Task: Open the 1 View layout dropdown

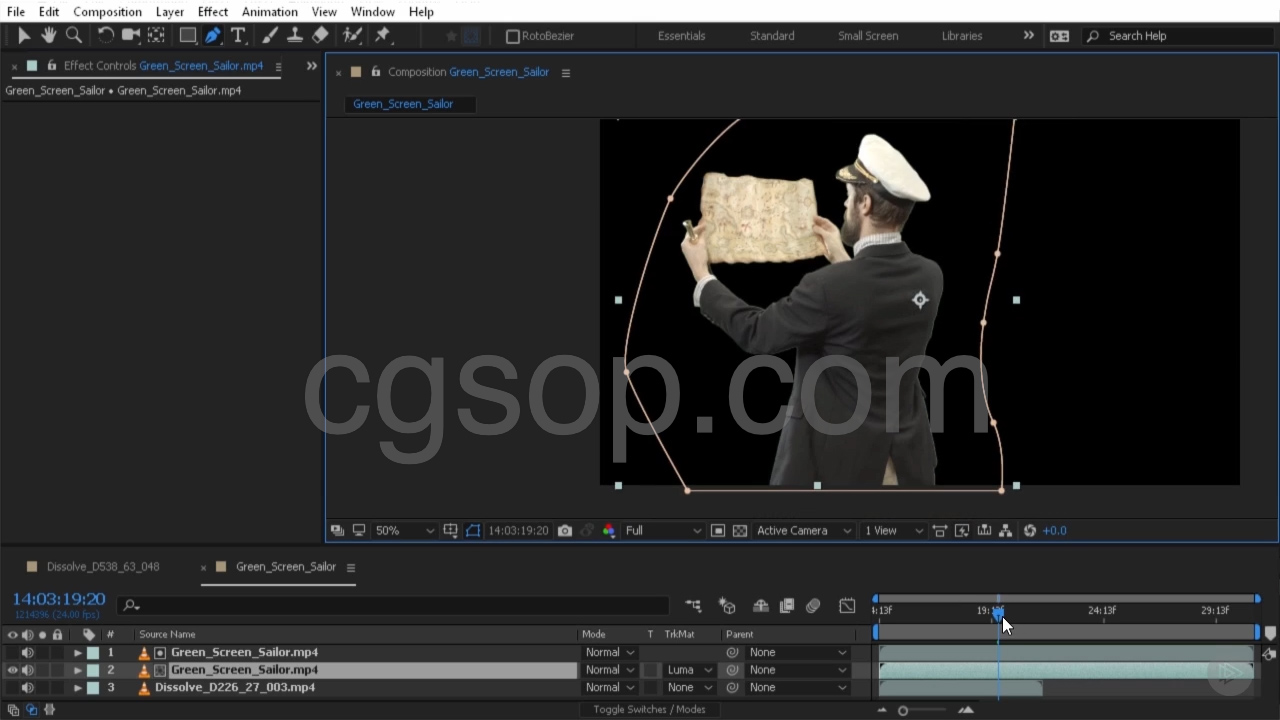Action: (892, 531)
